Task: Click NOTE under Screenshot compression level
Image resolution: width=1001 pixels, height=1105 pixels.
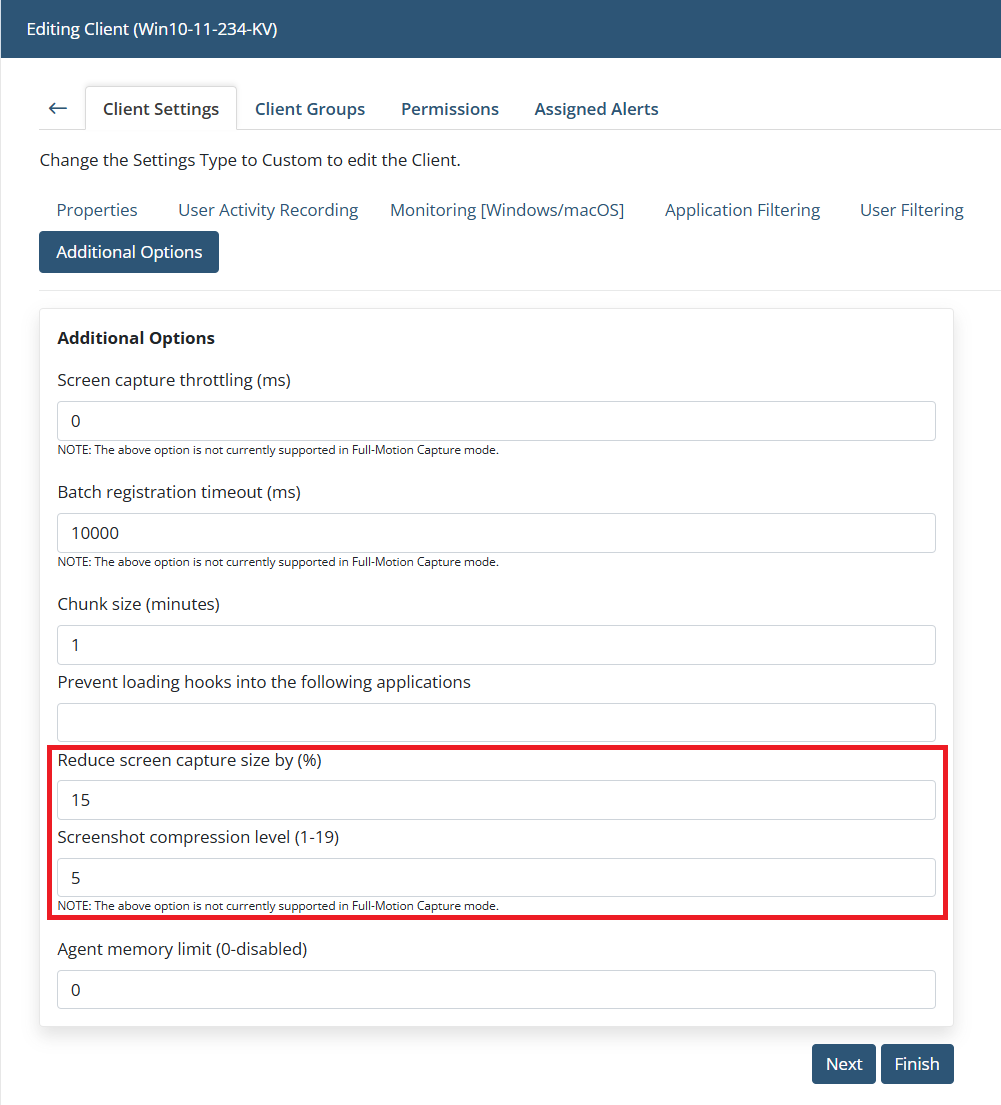Action: coord(278,906)
